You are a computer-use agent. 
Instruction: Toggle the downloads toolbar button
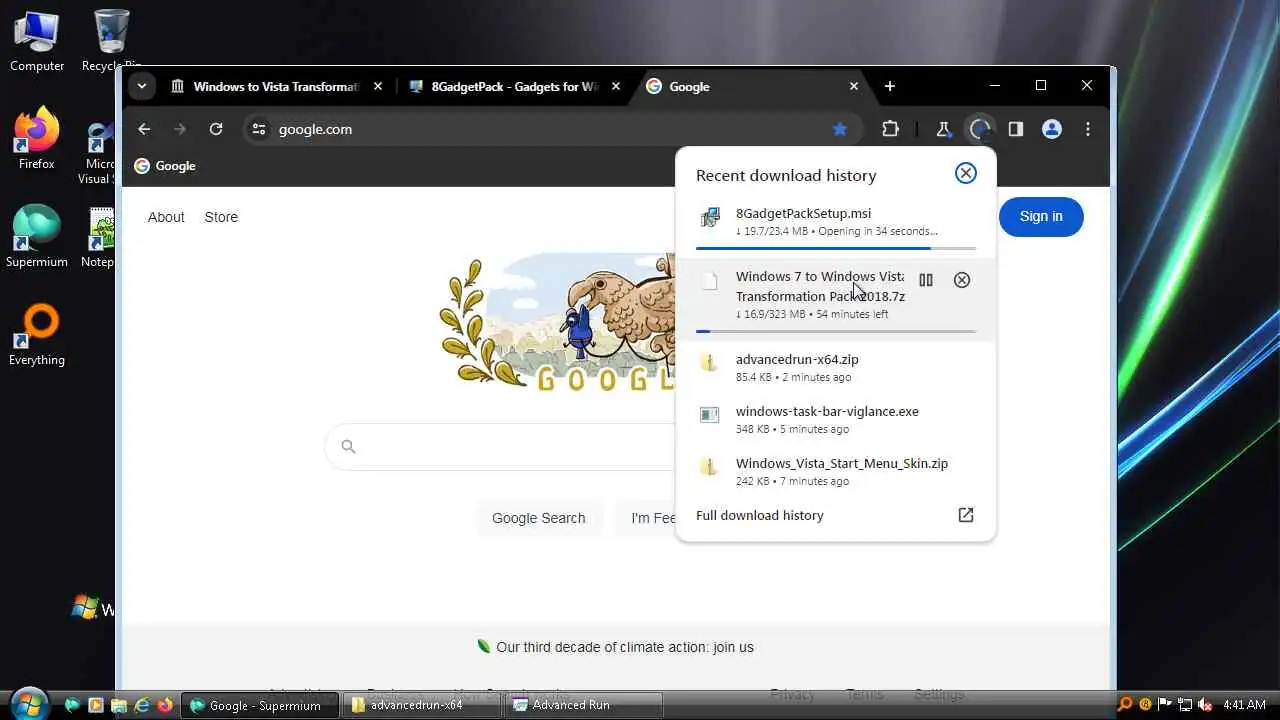click(x=980, y=129)
